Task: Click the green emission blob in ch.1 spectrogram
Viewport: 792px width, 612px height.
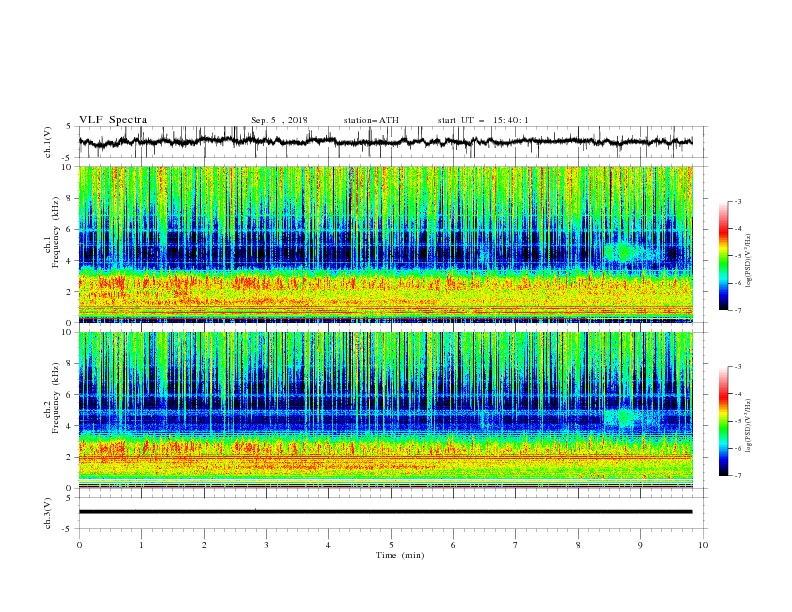Action: pos(624,251)
